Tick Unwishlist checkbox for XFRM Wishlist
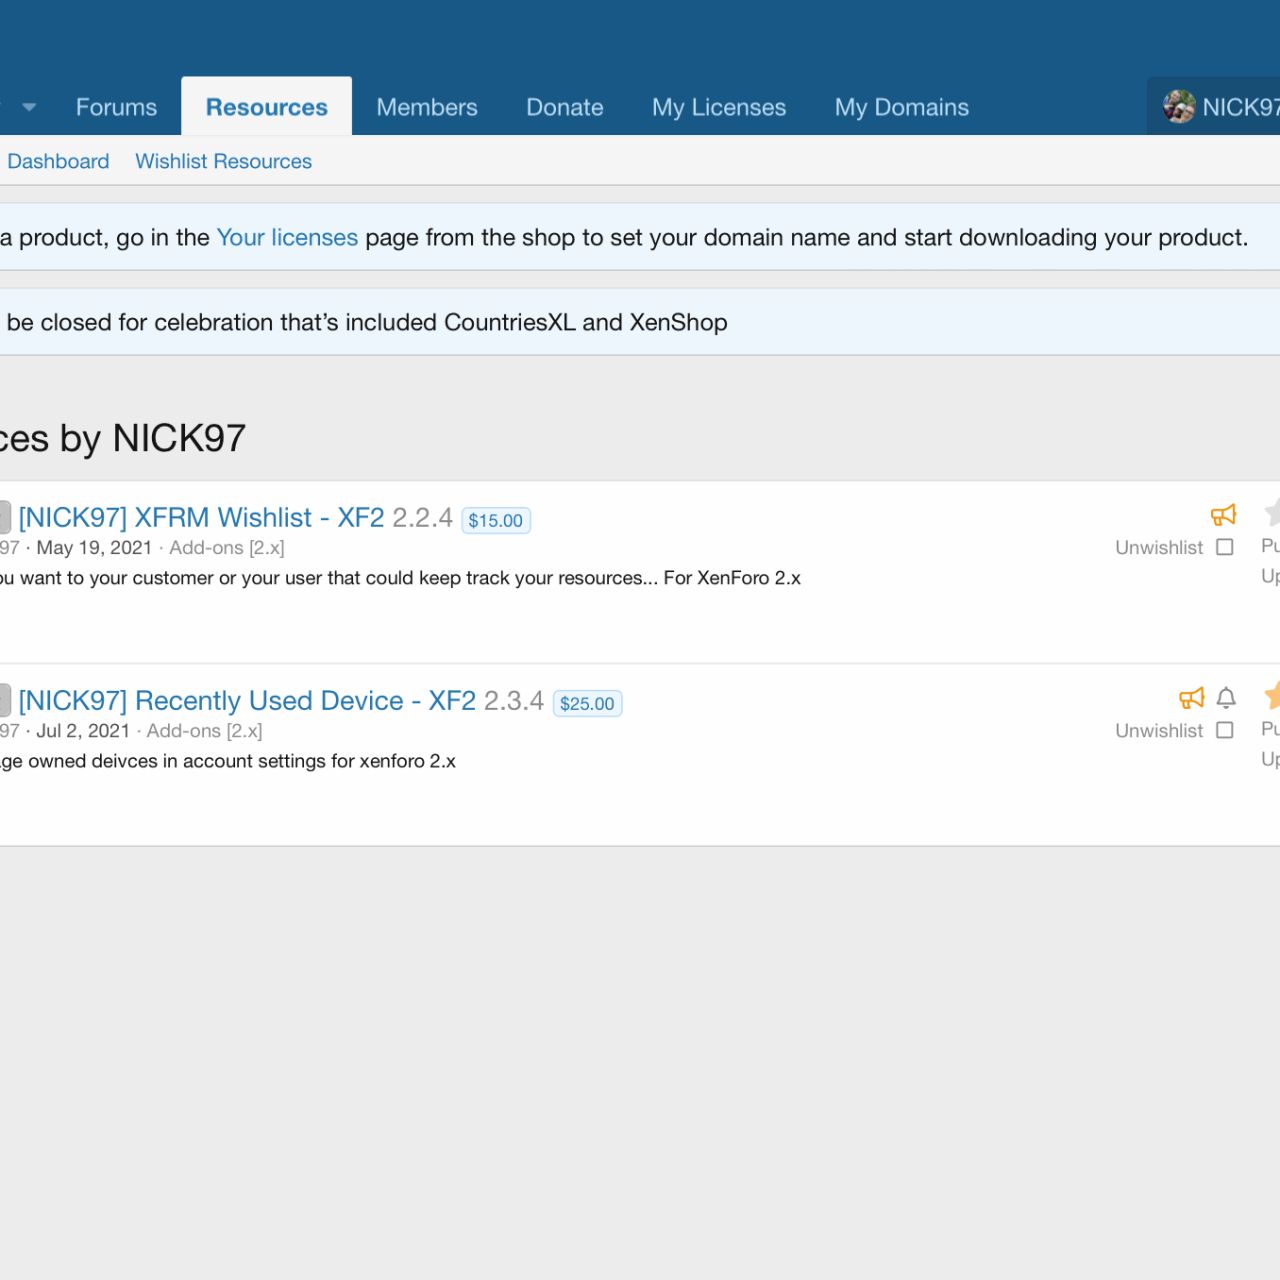Viewport: 1280px width, 1280px height. (1225, 547)
